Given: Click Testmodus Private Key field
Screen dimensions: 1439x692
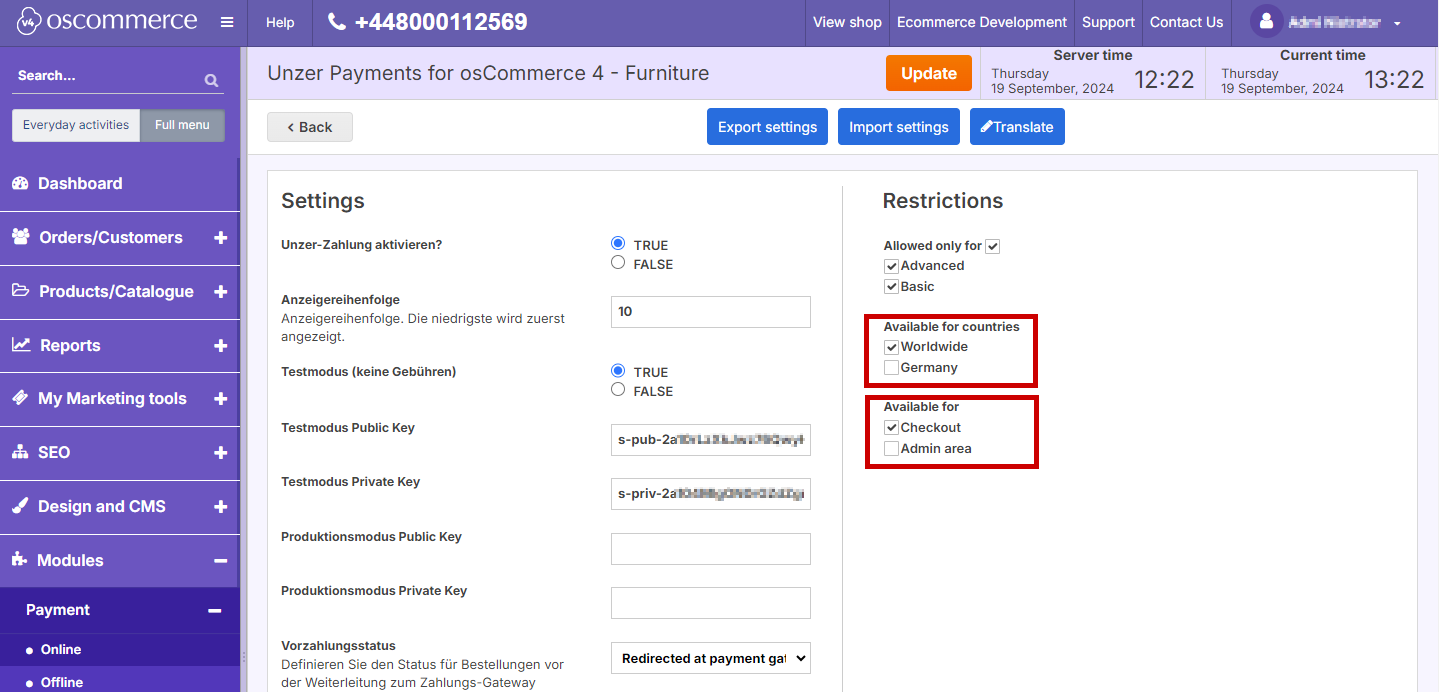Looking at the screenshot, I should click(x=710, y=493).
